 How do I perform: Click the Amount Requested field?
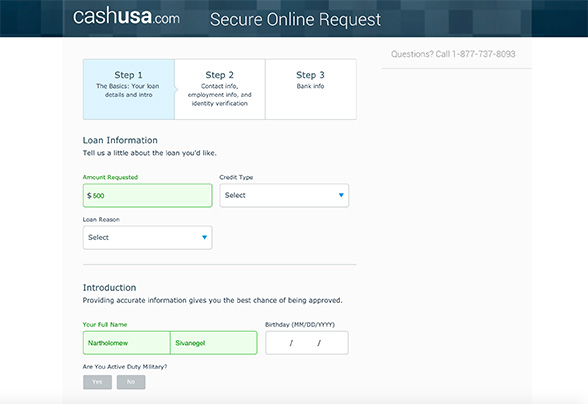(147, 195)
